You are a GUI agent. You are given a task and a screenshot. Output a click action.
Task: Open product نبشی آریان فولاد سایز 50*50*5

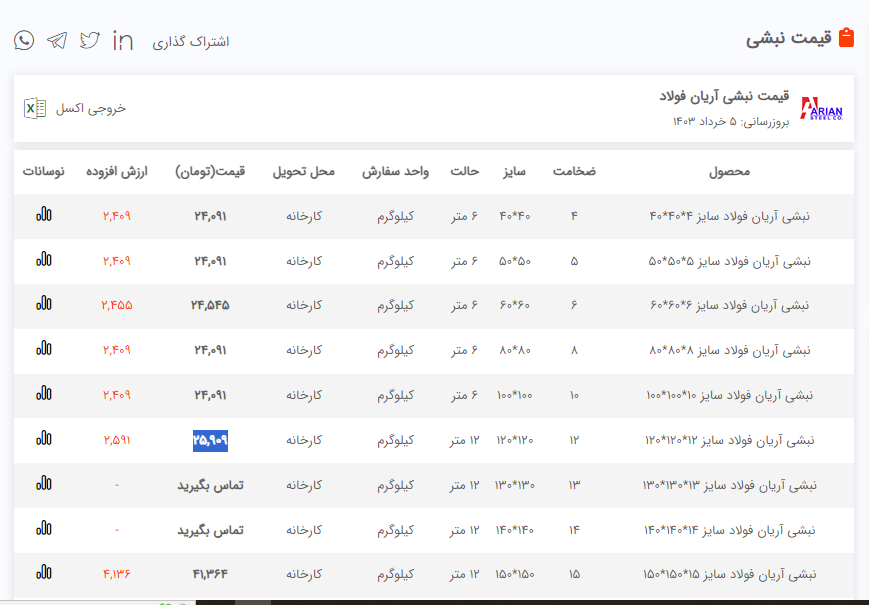(x=730, y=261)
